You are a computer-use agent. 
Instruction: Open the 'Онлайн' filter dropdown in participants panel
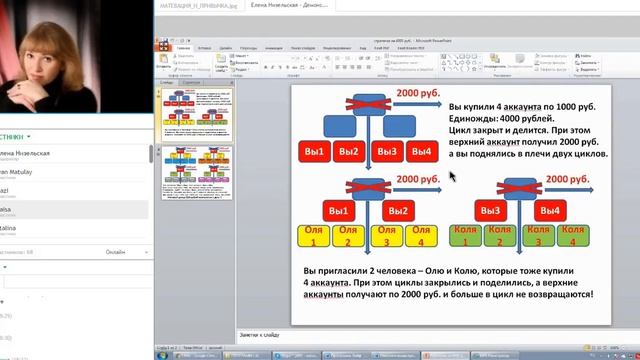126,252
